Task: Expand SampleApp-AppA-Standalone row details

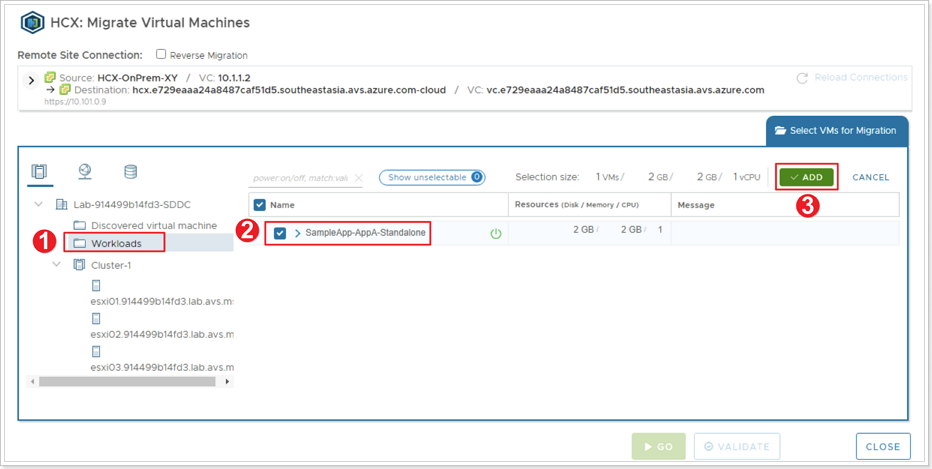Action: 298,234
